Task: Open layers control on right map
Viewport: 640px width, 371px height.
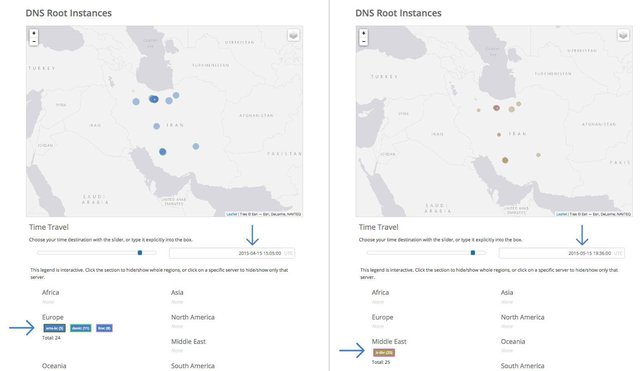Action: [623, 36]
